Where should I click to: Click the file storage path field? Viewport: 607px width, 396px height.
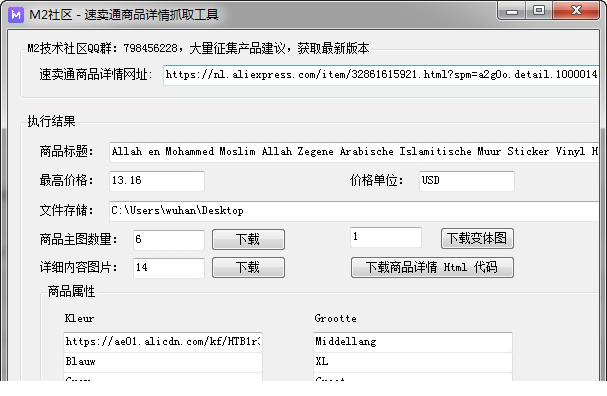[354, 211]
